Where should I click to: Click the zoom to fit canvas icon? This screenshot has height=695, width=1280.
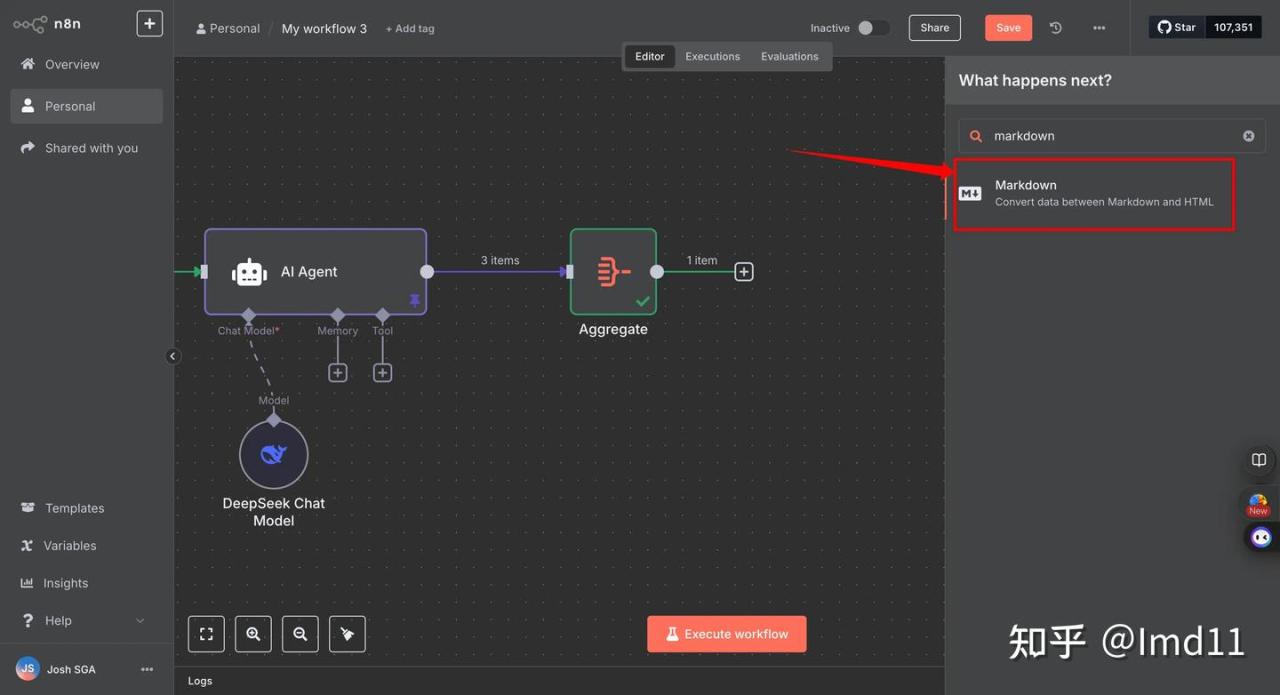coord(206,634)
